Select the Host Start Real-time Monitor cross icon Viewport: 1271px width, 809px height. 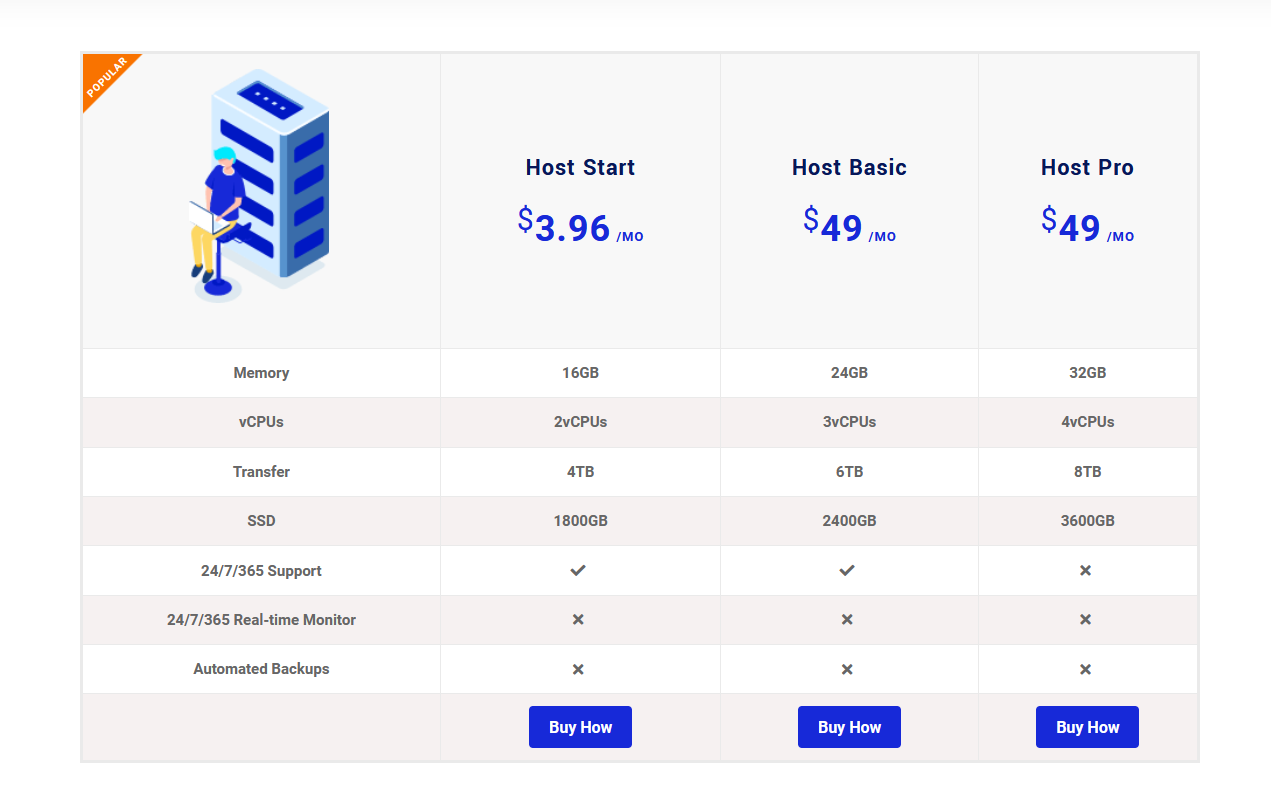(x=578, y=619)
